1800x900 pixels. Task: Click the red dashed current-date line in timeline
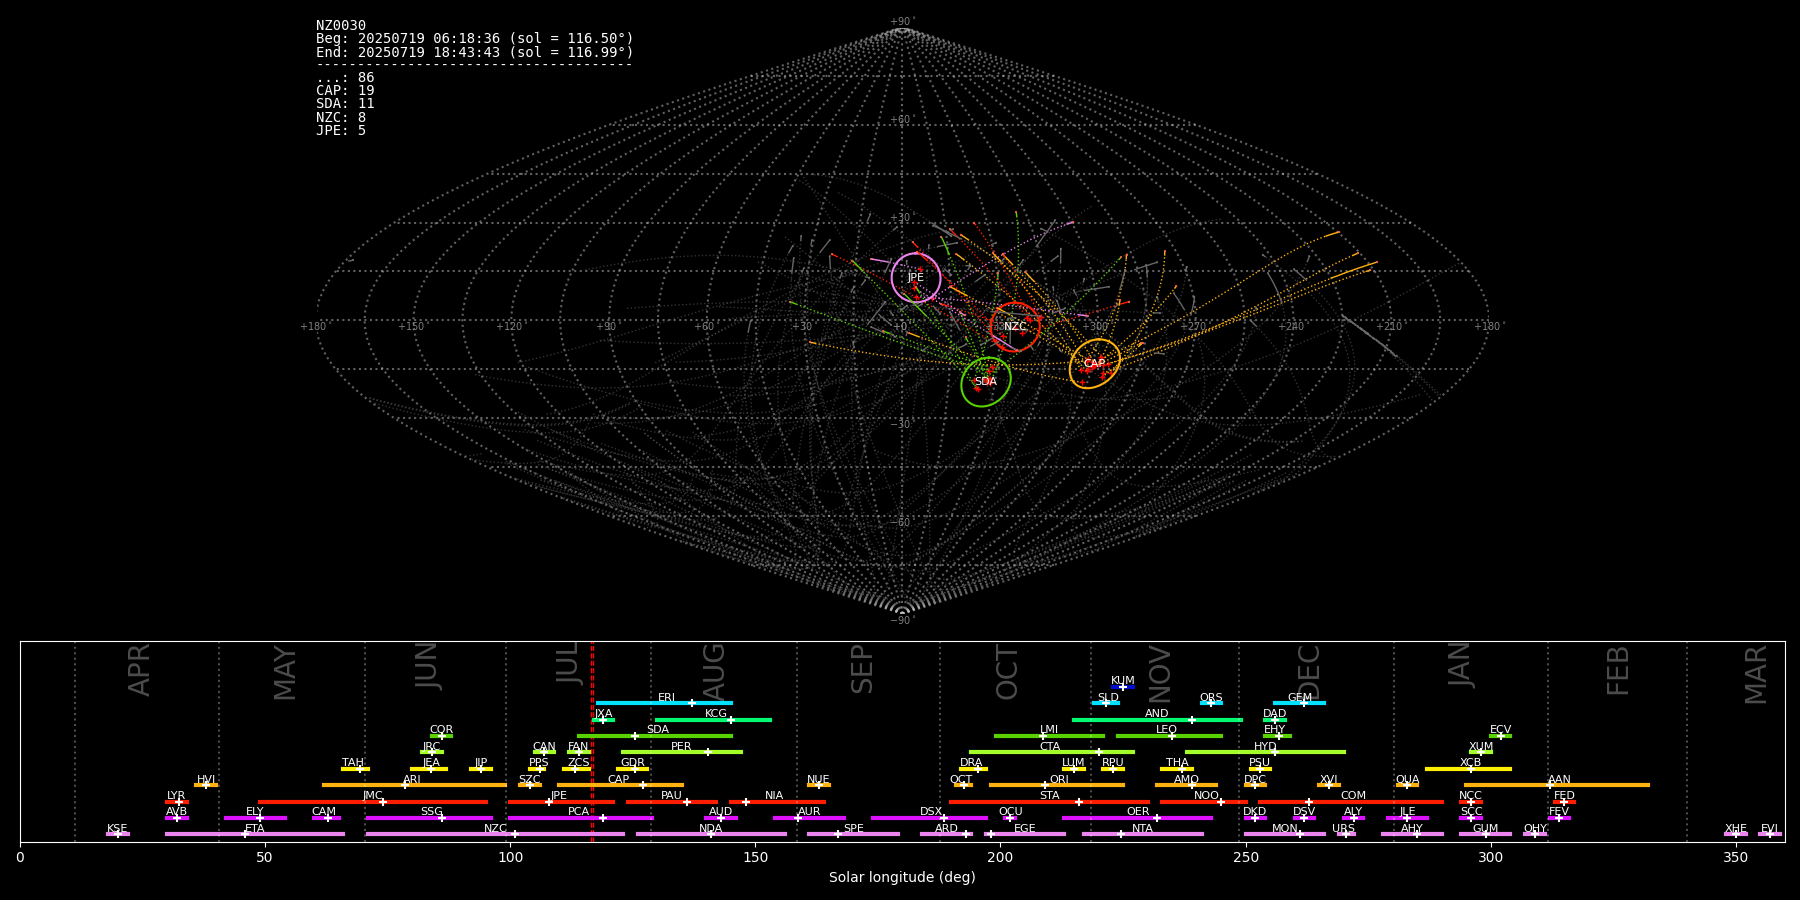point(592,741)
